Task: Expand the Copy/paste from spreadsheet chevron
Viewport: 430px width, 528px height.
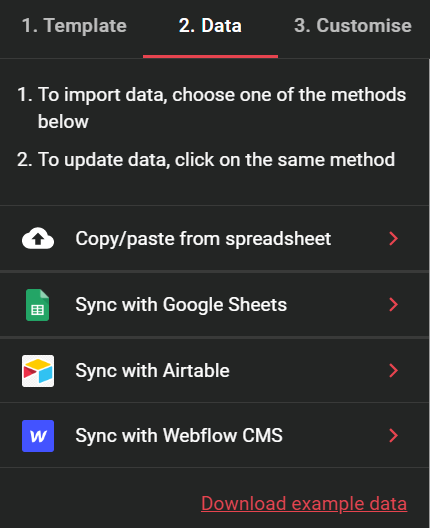Action: pos(393,238)
